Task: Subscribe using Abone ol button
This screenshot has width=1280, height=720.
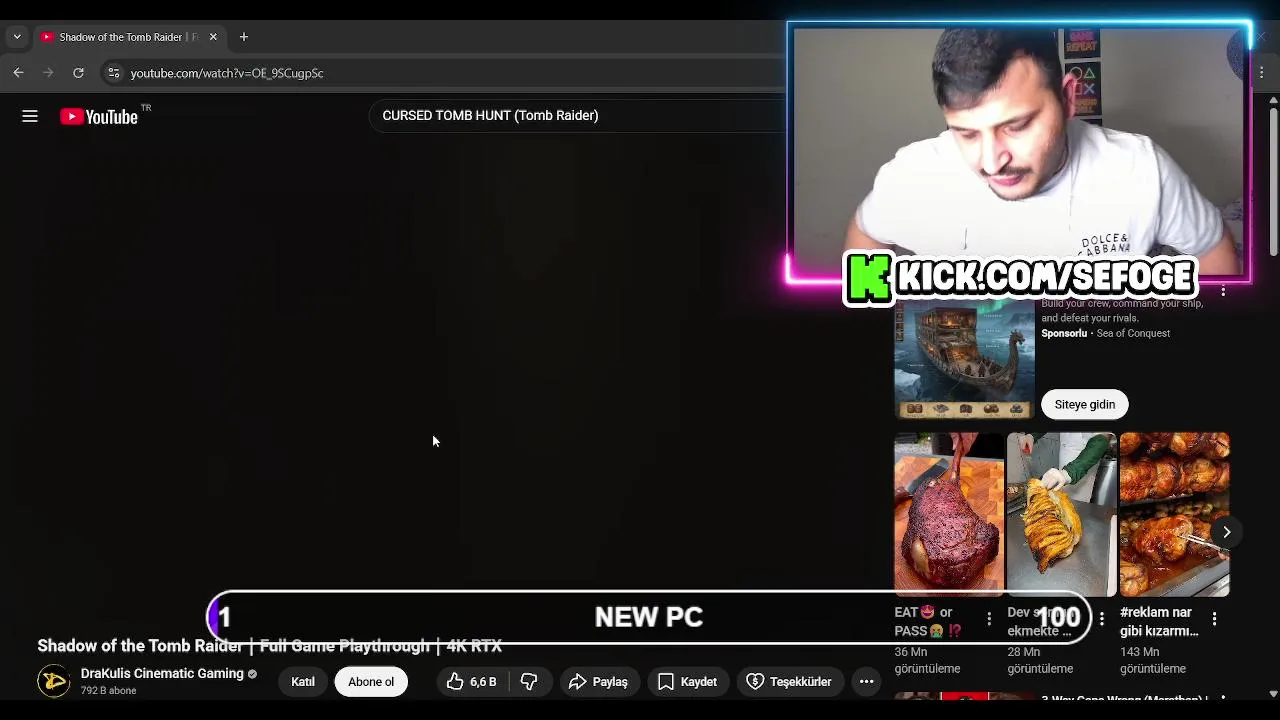Action: click(371, 682)
